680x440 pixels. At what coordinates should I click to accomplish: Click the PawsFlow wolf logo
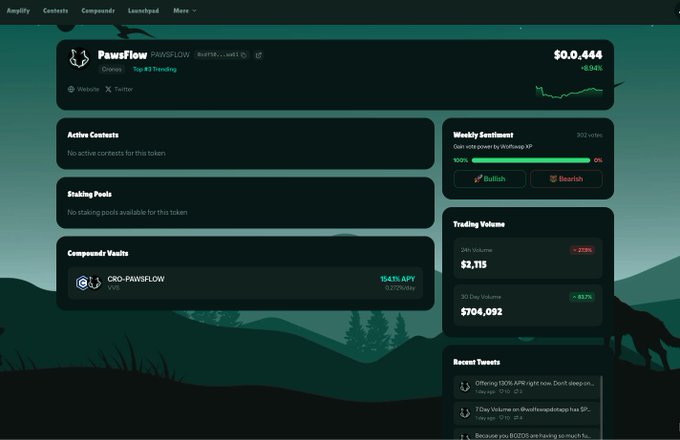[x=79, y=58]
